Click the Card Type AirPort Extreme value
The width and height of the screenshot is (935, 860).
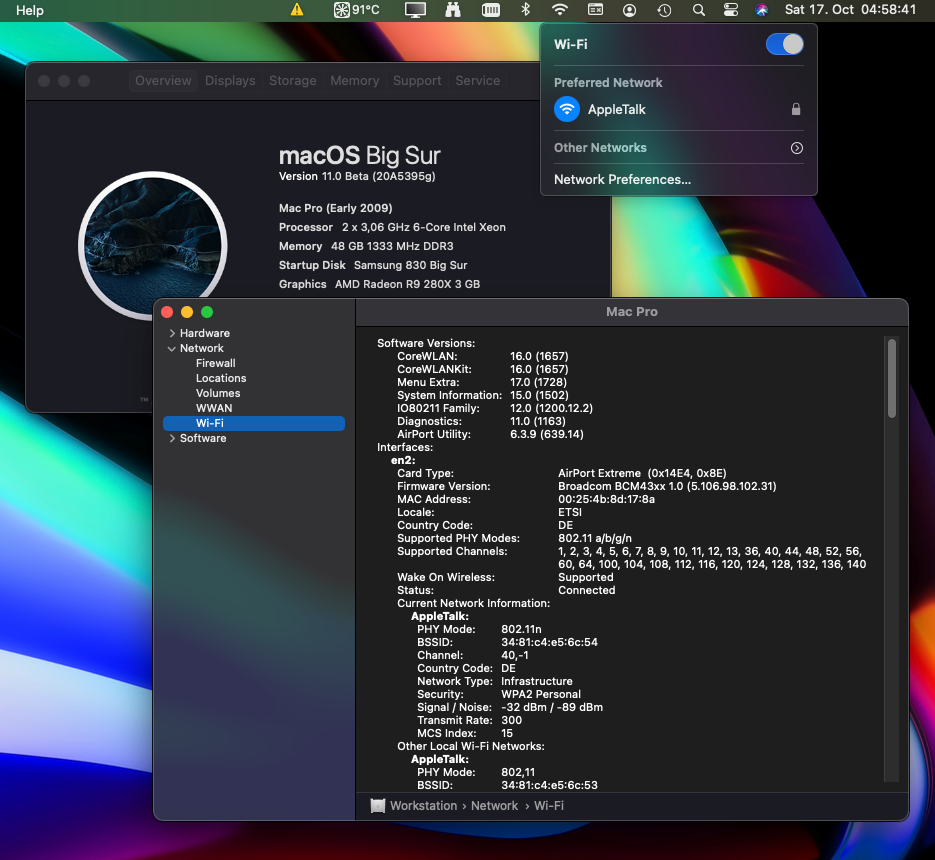click(642, 473)
